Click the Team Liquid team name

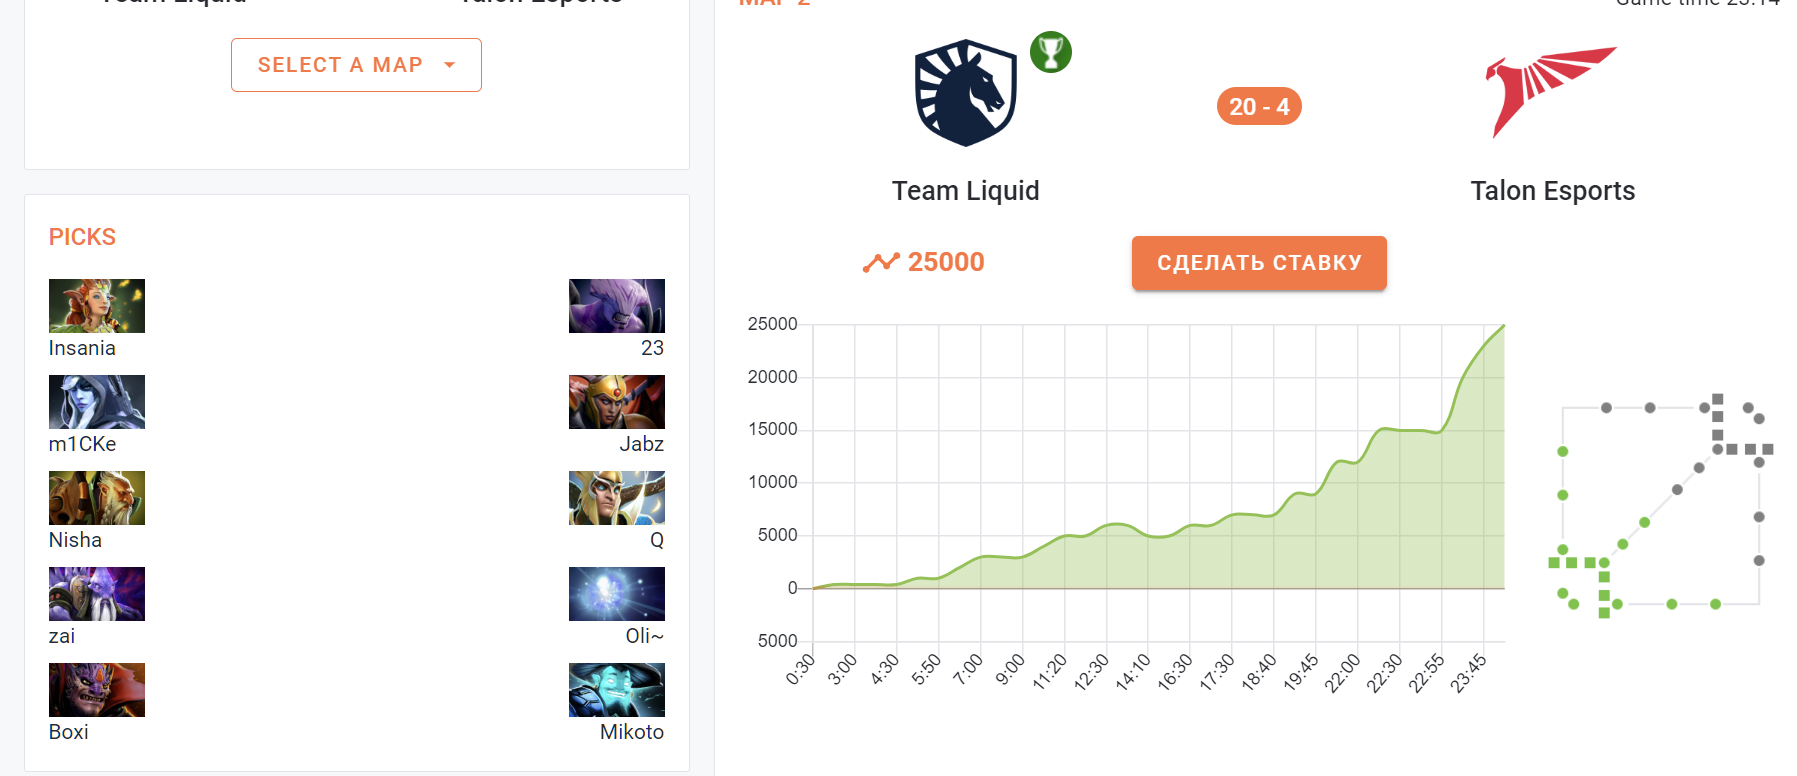click(x=965, y=191)
